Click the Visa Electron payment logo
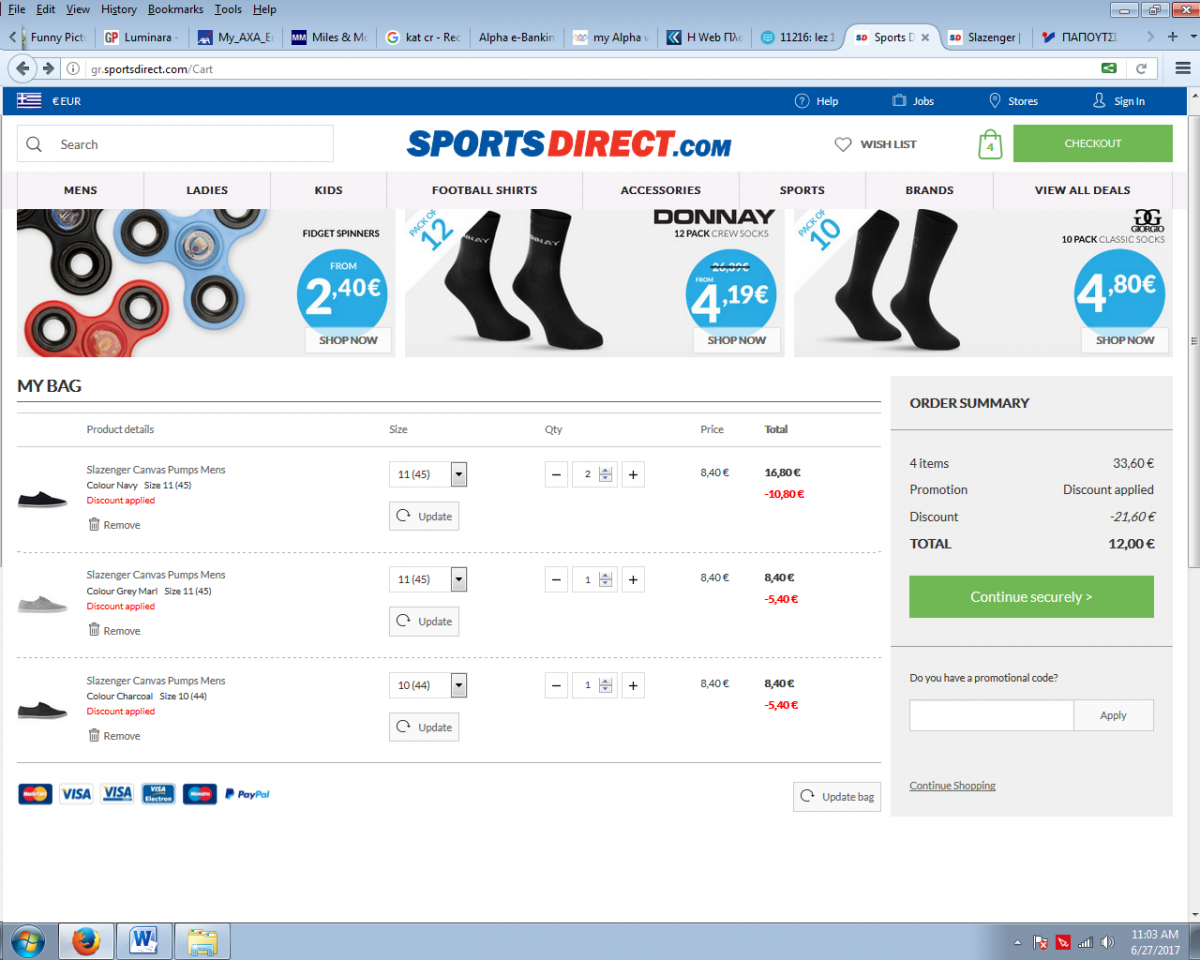 click(158, 794)
